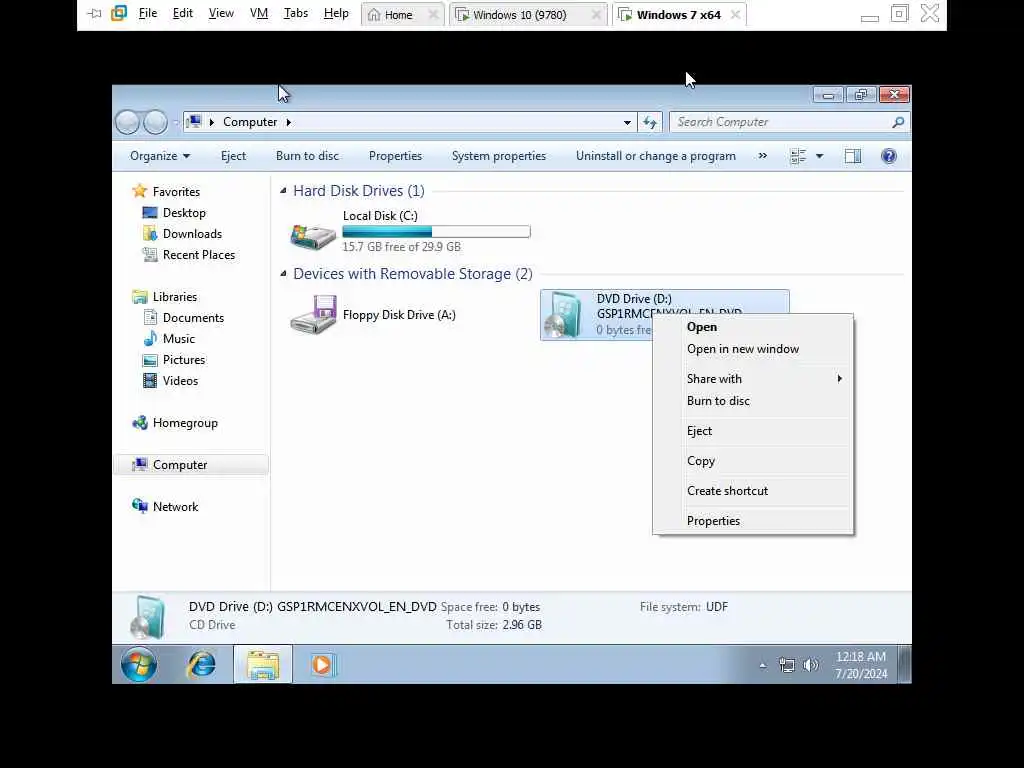1024x768 pixels.
Task: Select the Floppy Disk Drive (A:) icon
Action: click(x=313, y=315)
